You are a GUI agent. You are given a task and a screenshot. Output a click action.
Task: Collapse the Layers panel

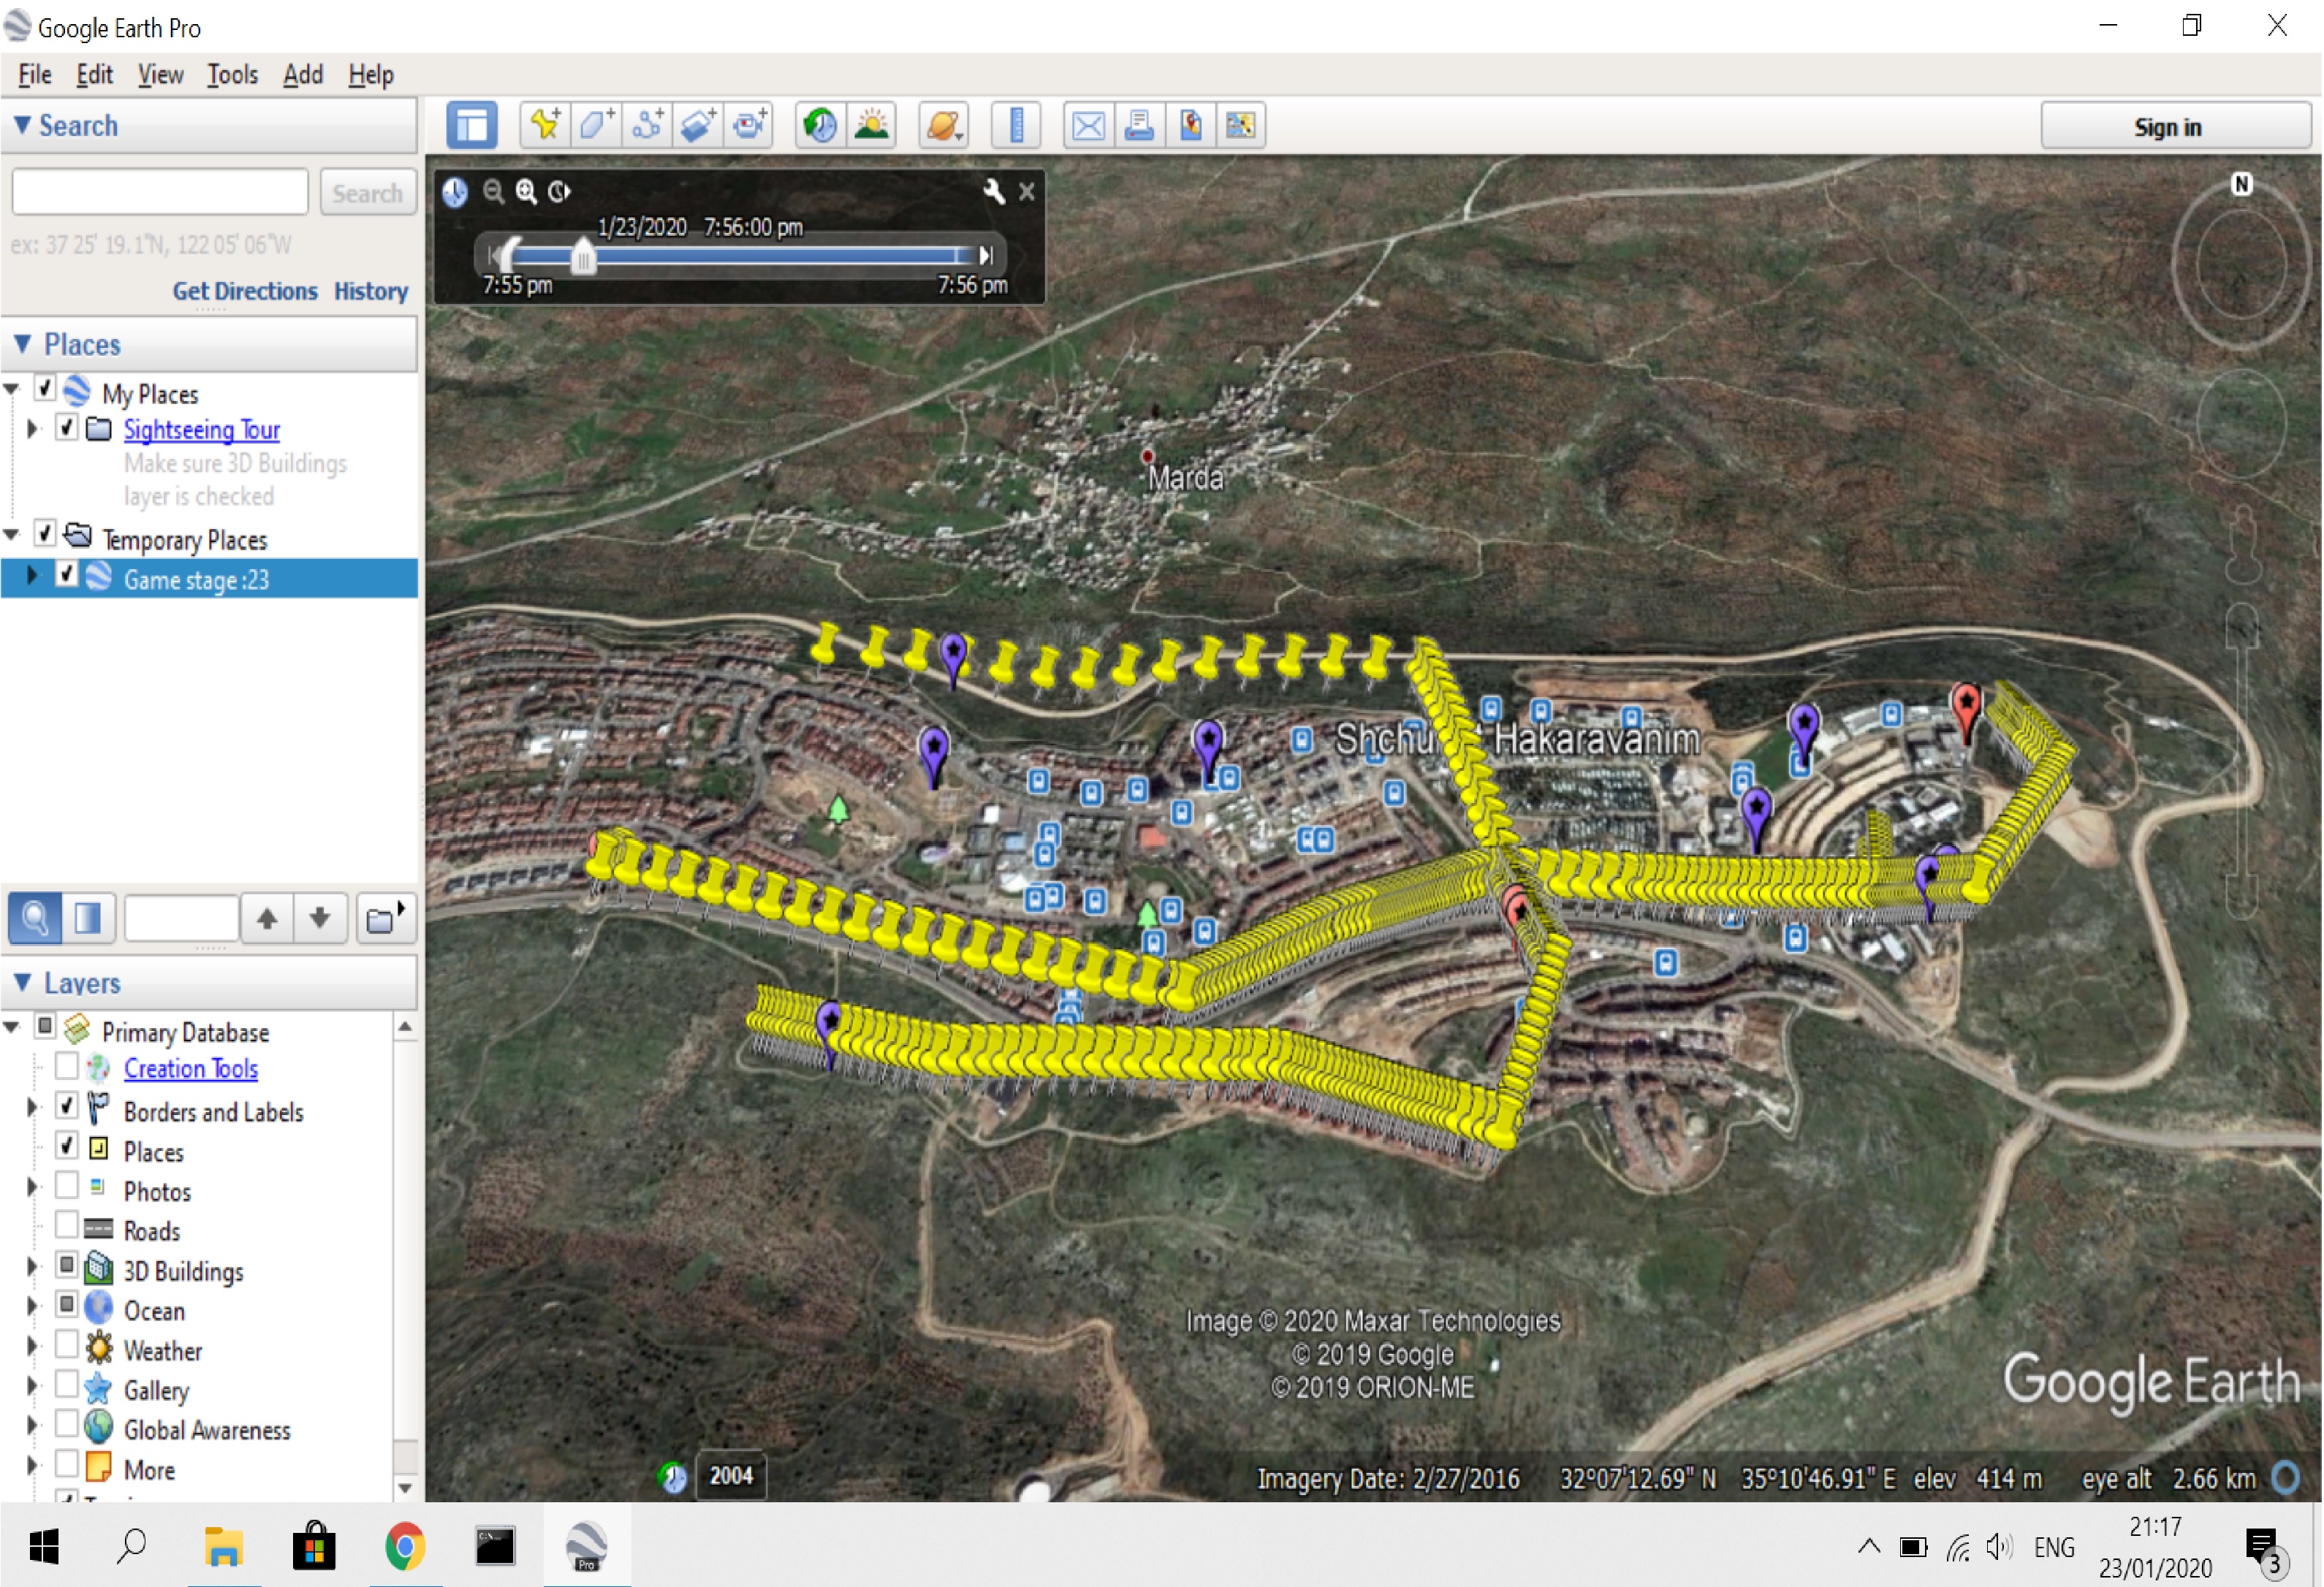tap(22, 983)
